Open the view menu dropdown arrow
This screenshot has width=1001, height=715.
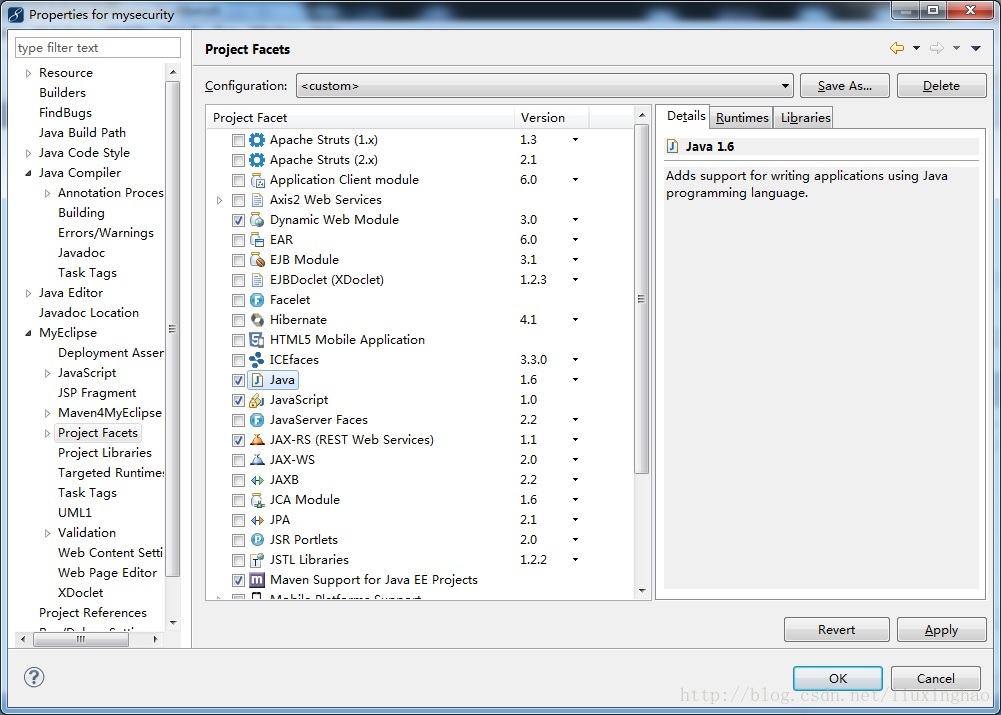pos(975,49)
